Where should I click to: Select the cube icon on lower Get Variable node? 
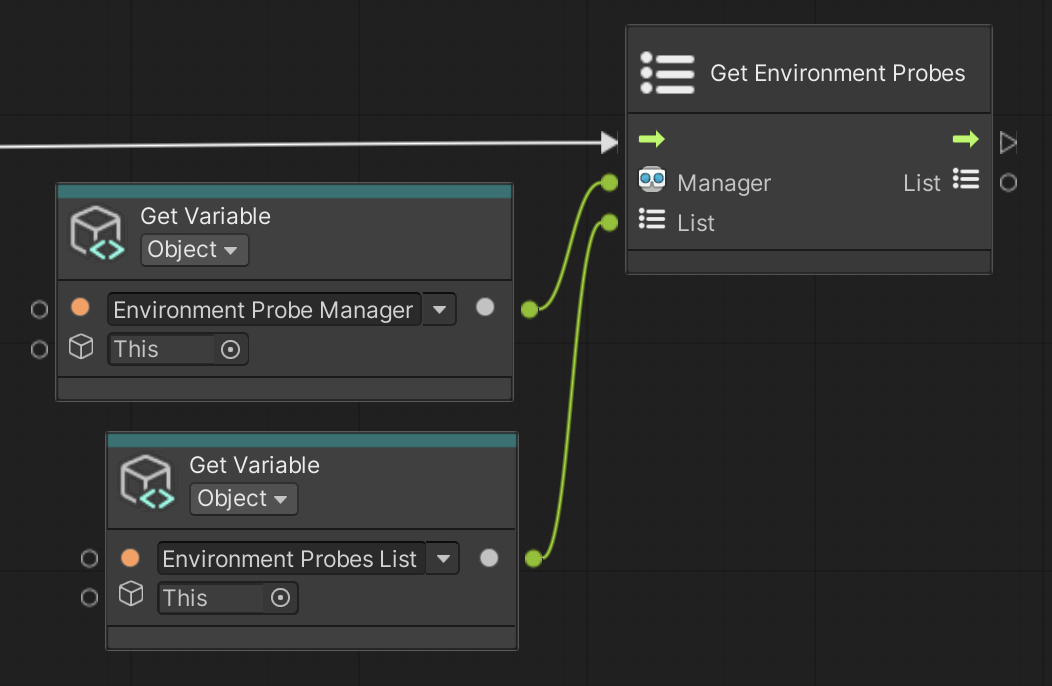tap(146, 480)
